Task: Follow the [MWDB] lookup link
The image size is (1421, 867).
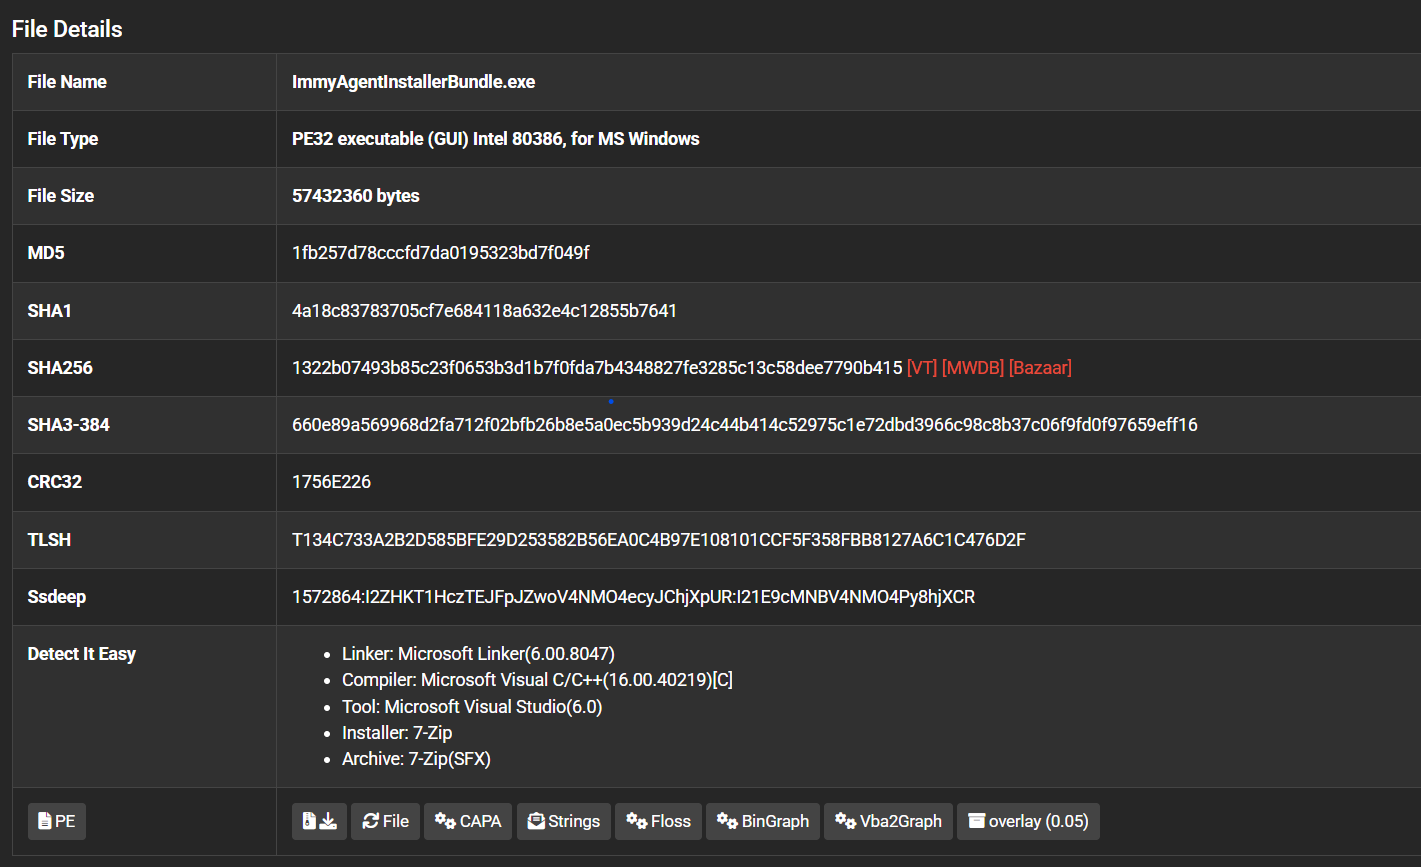Action: pyautogui.click(x=972, y=368)
